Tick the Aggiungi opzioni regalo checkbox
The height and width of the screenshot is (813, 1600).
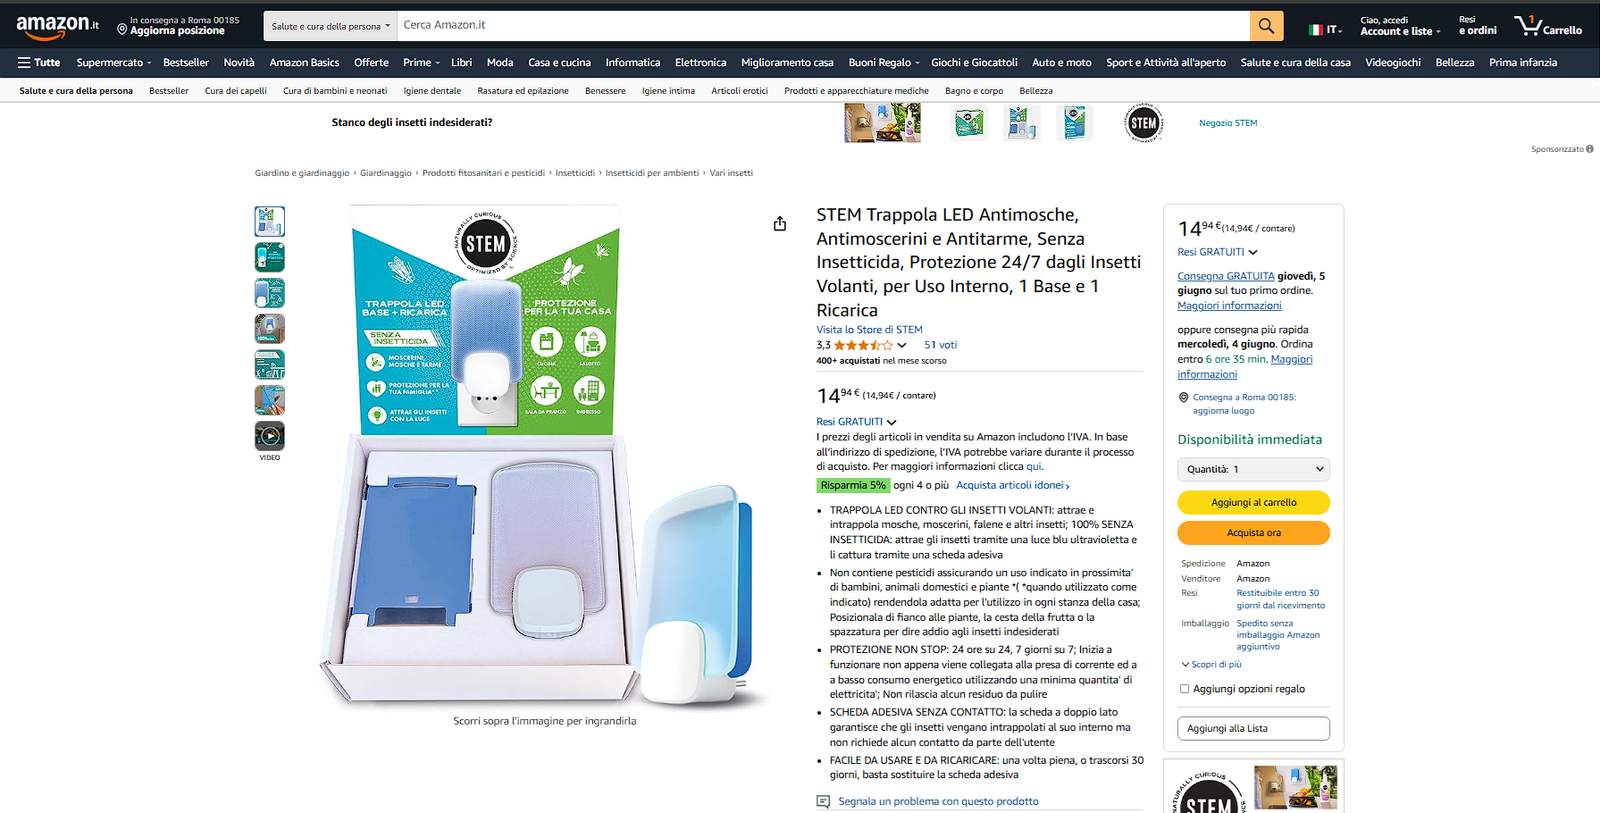click(x=1185, y=689)
